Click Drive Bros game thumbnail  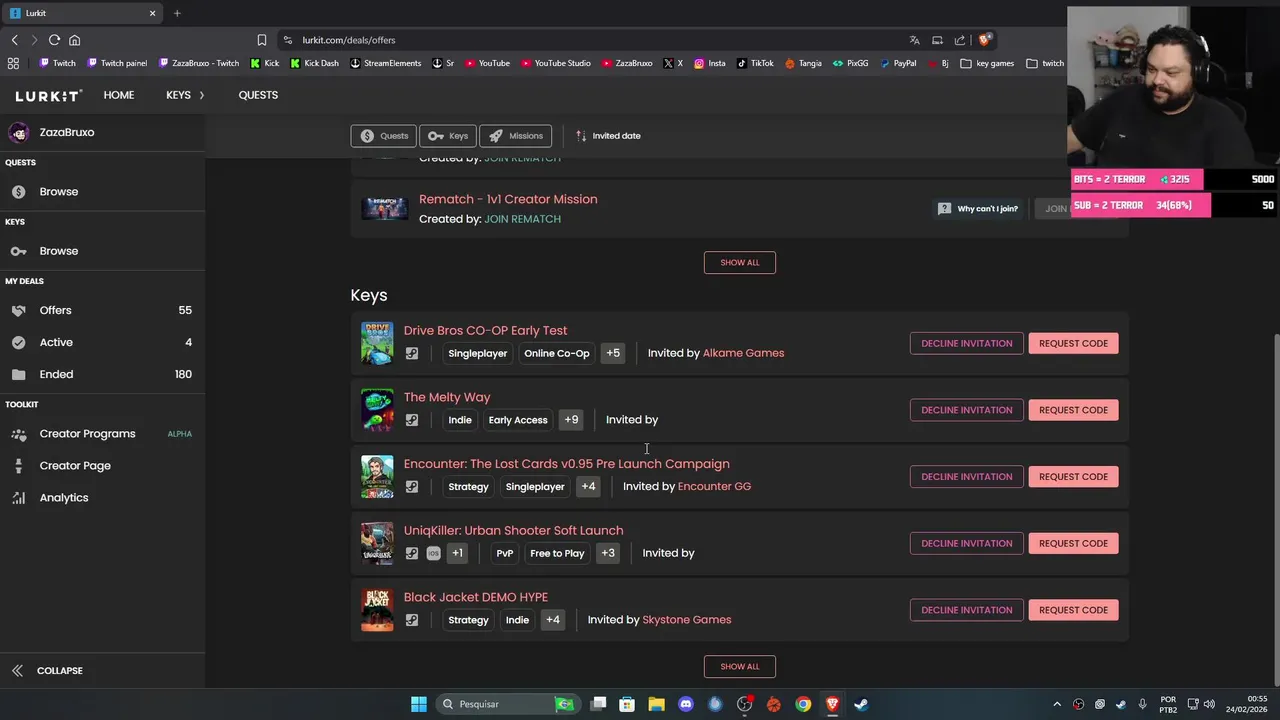pyautogui.click(x=377, y=343)
